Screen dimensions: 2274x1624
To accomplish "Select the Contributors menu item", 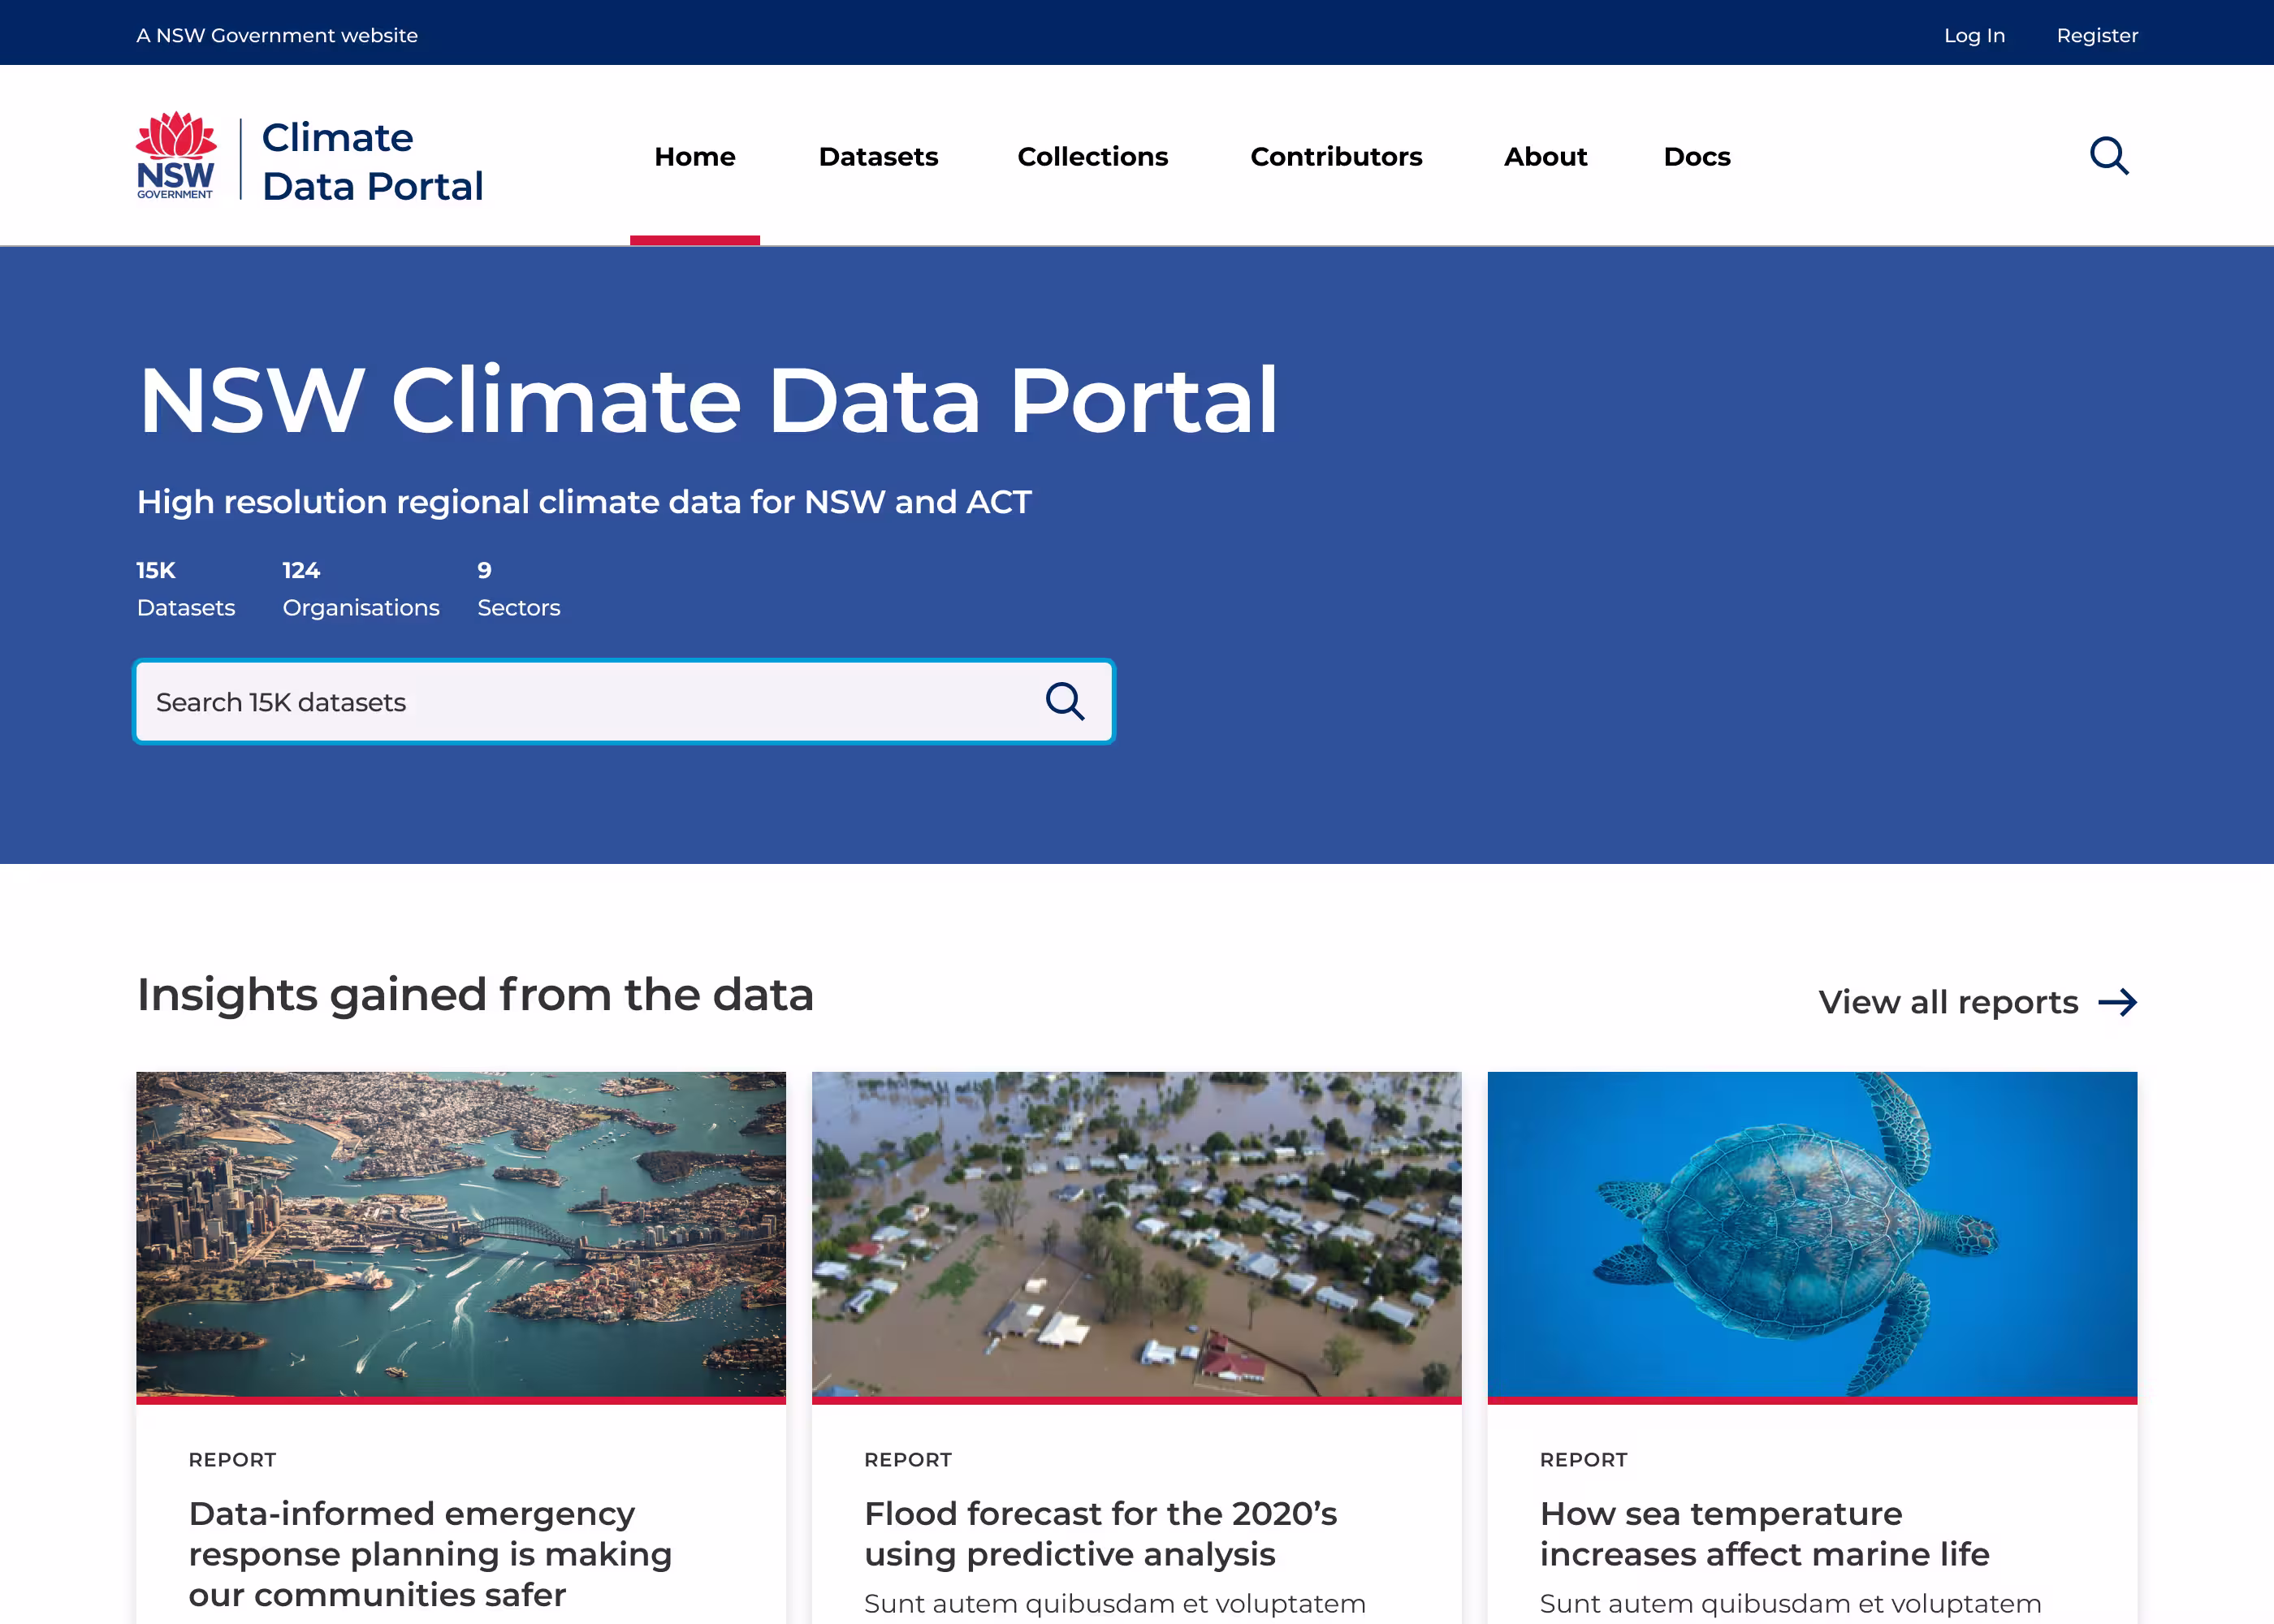I will point(1336,156).
